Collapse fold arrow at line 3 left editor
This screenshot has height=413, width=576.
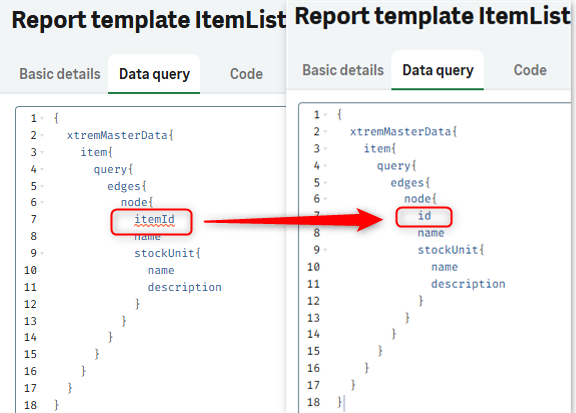[42, 152]
